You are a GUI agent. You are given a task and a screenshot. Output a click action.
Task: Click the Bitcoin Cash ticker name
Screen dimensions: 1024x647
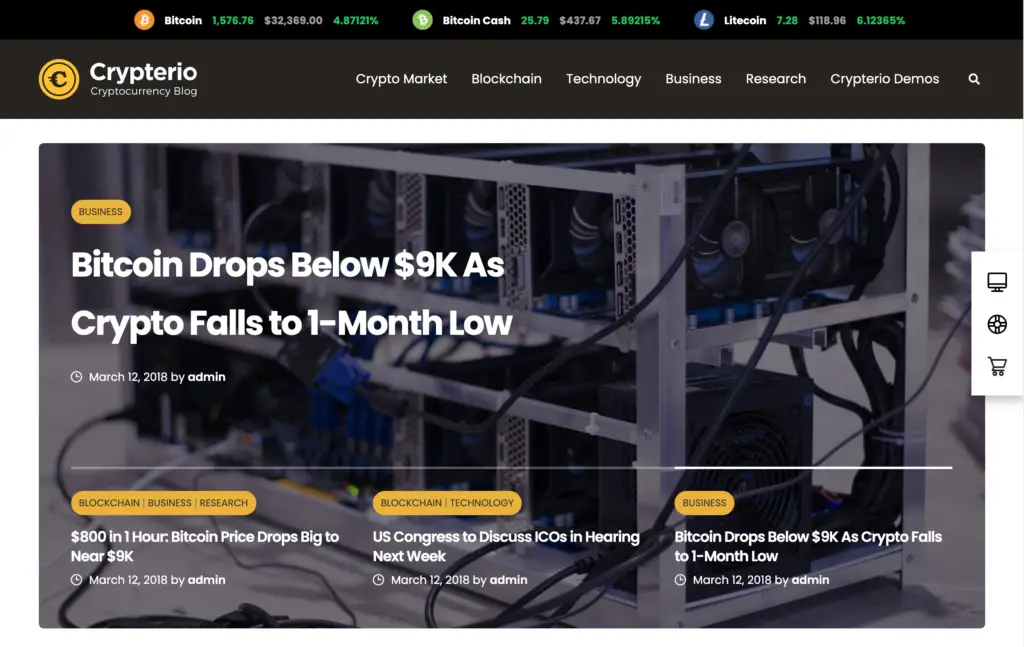click(477, 20)
